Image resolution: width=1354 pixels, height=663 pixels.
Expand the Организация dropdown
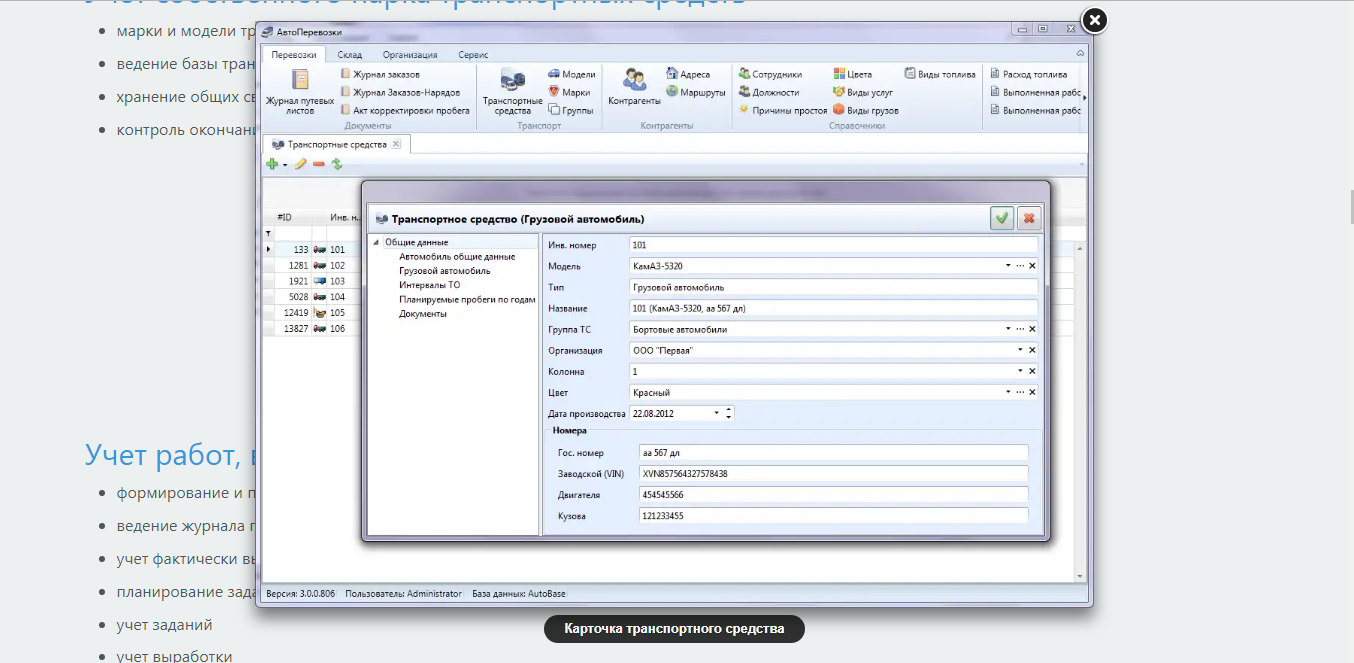click(1020, 350)
